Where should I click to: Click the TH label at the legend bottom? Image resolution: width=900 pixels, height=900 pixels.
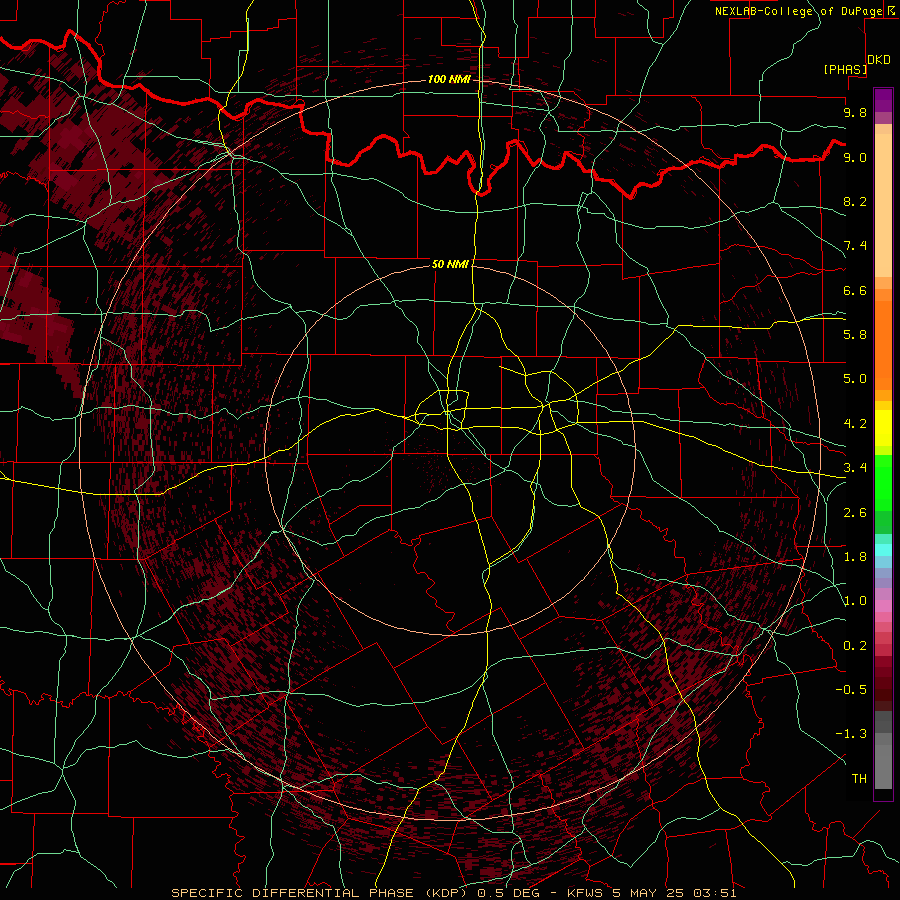coord(859,779)
